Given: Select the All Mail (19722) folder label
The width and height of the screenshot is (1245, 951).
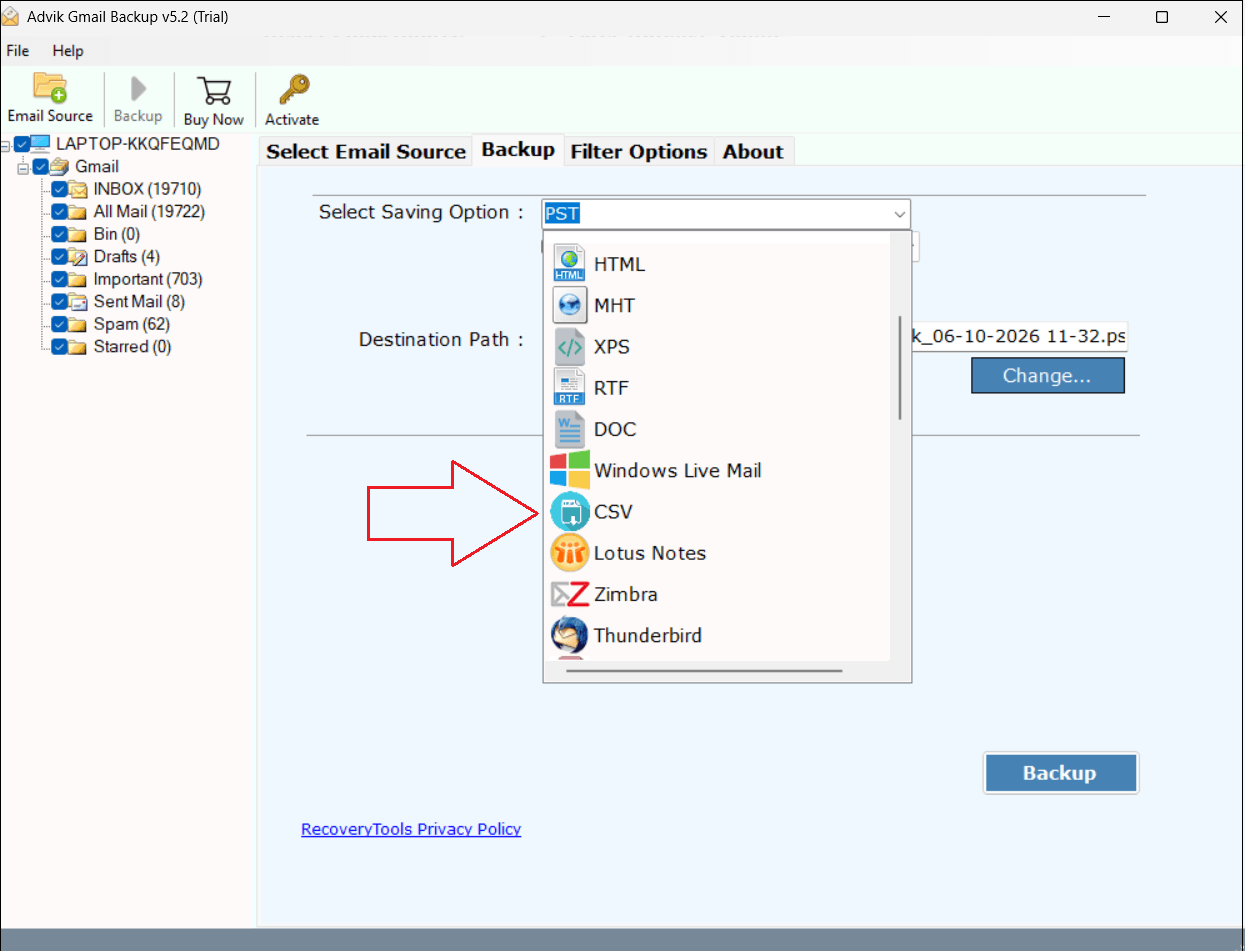Looking at the screenshot, I should point(149,212).
